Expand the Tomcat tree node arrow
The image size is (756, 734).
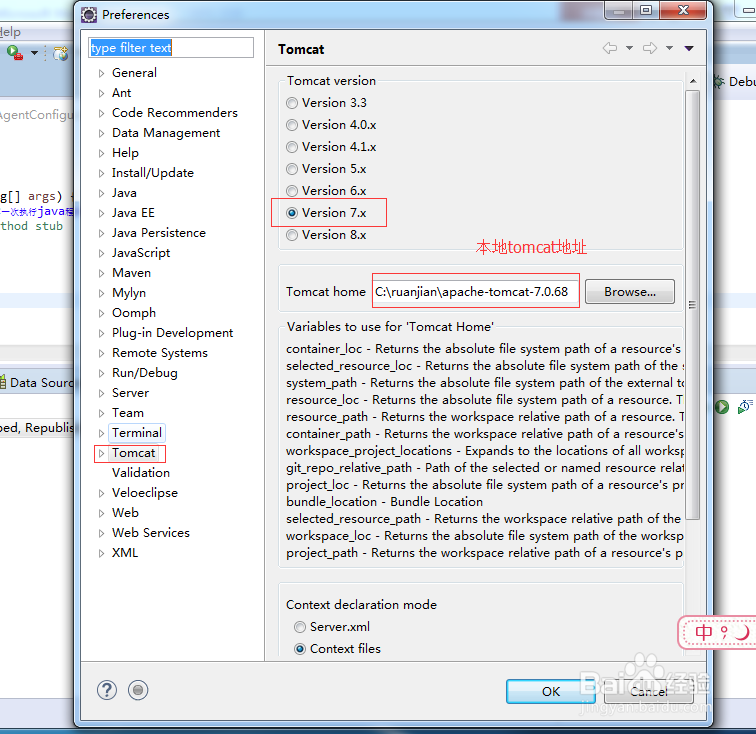101,453
